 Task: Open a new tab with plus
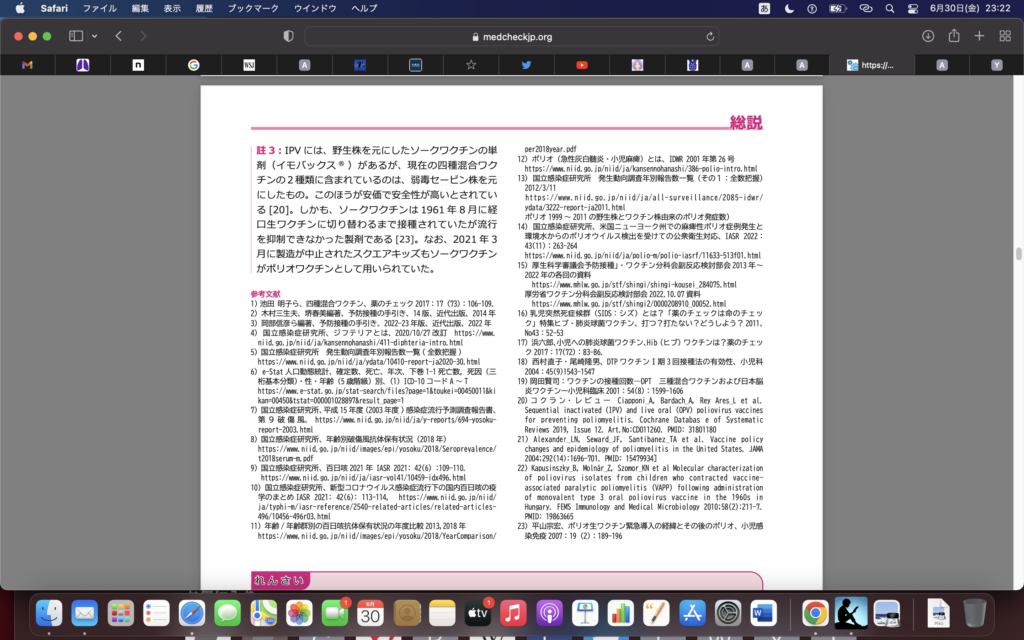[979, 36]
